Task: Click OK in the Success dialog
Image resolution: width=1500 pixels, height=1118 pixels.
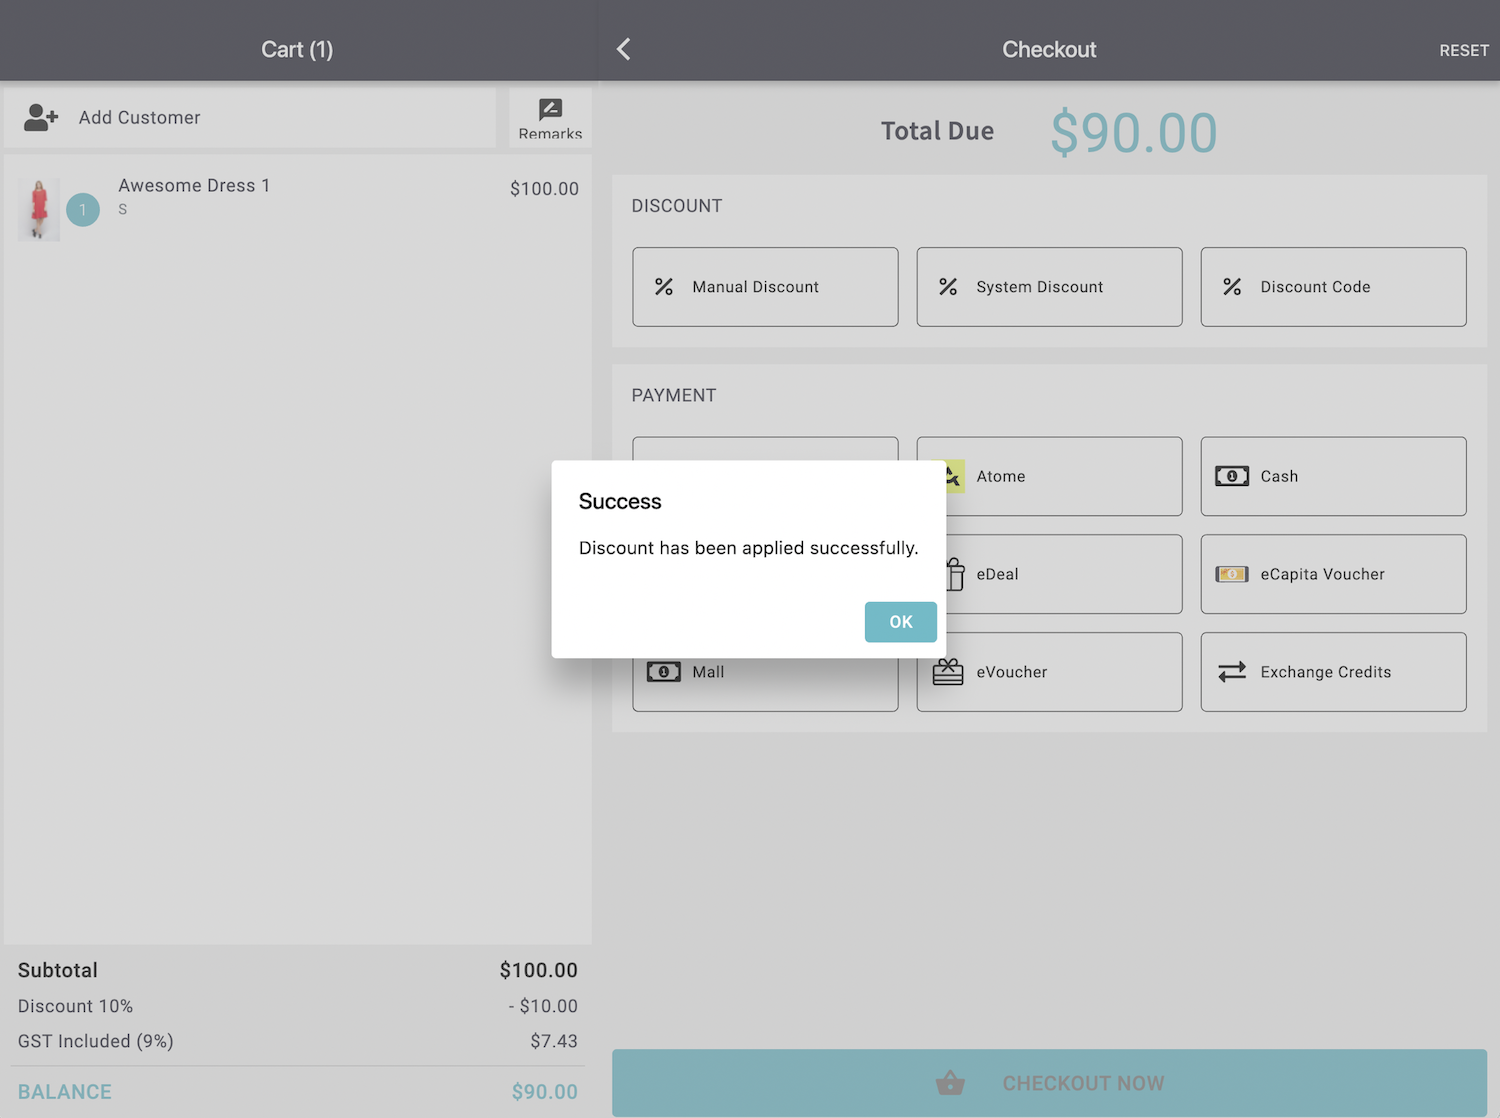Action: (900, 622)
